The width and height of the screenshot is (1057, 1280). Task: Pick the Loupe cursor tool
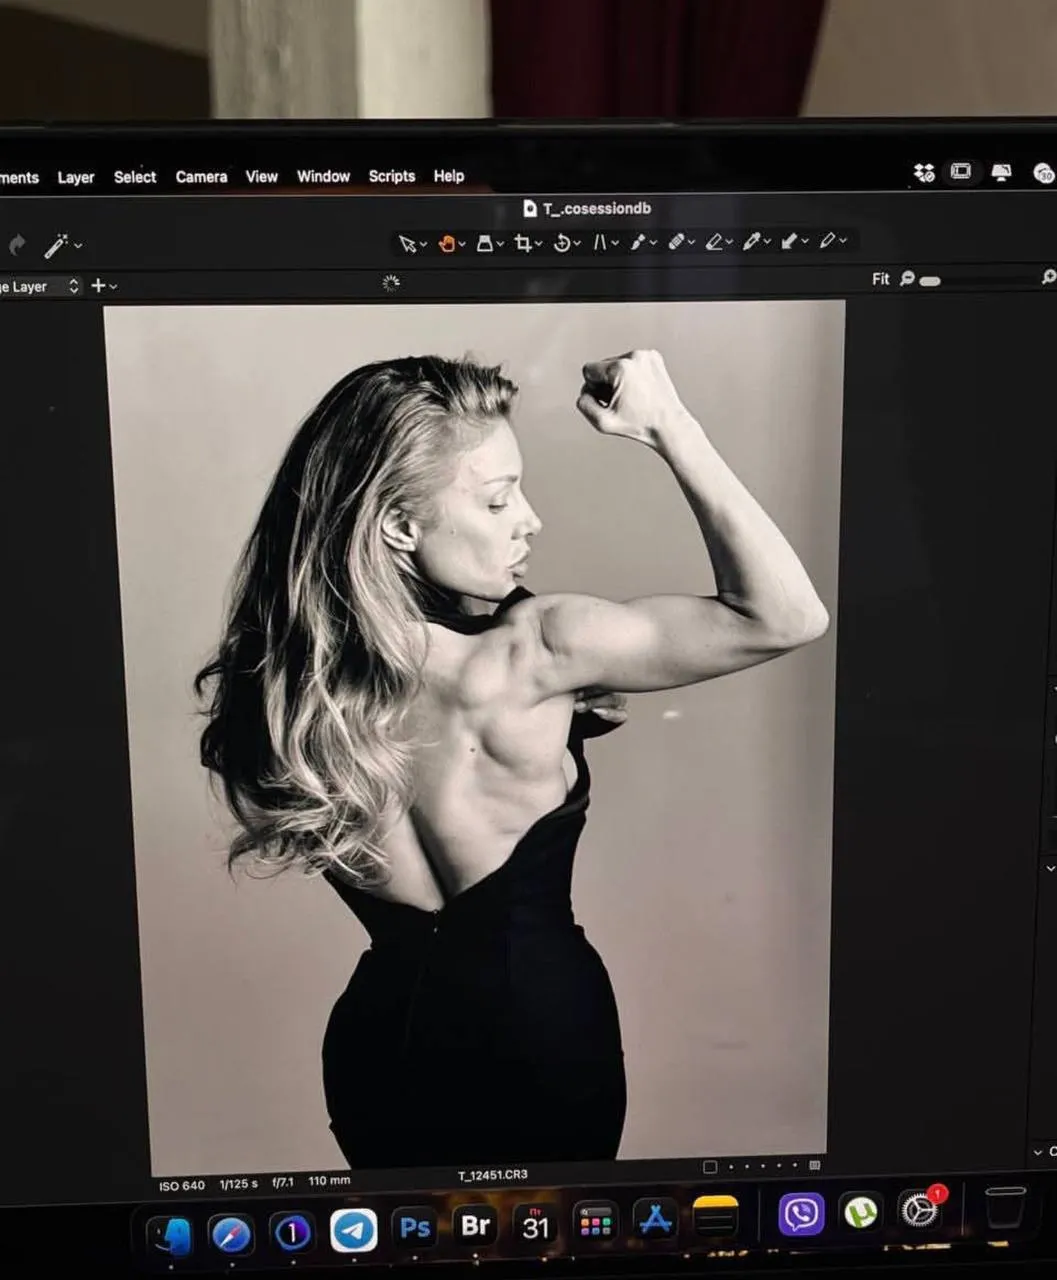485,243
